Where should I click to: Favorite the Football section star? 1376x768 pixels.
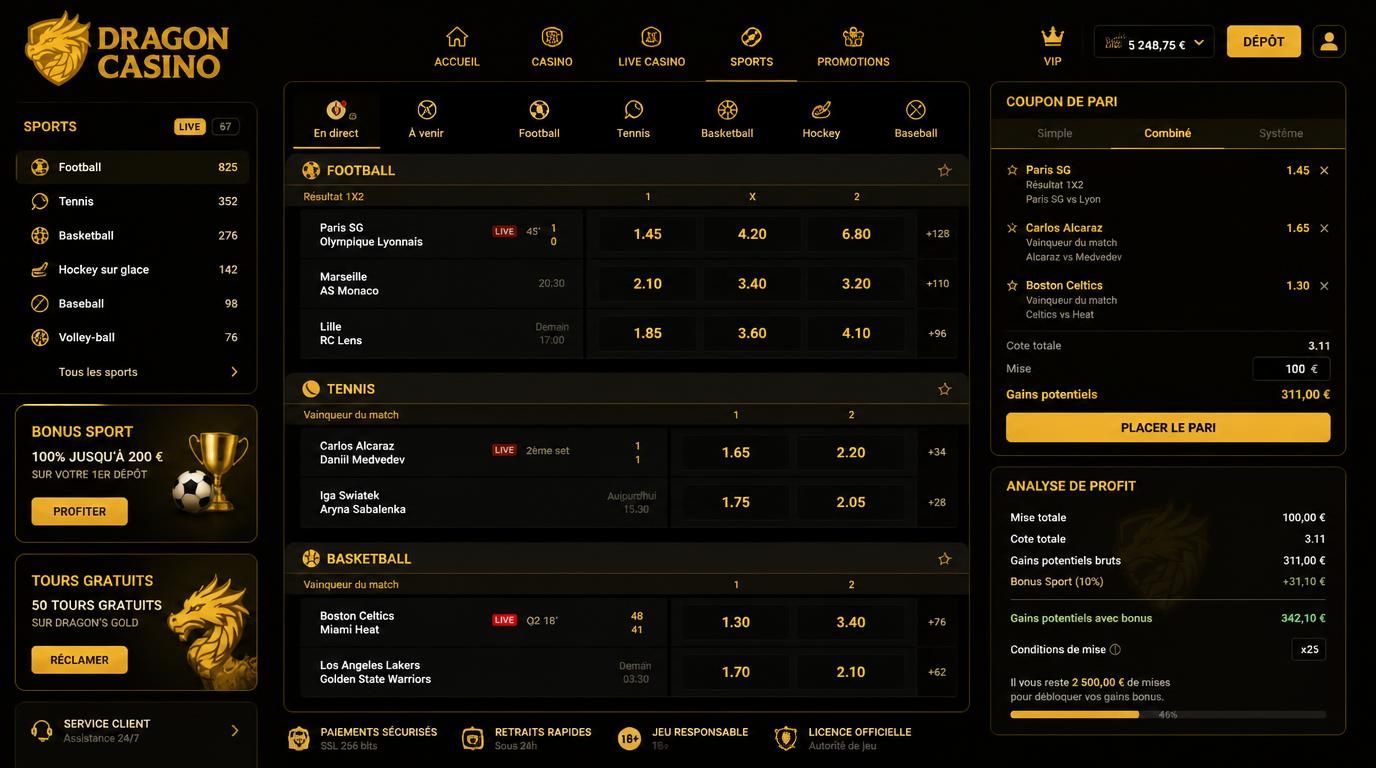(x=944, y=170)
